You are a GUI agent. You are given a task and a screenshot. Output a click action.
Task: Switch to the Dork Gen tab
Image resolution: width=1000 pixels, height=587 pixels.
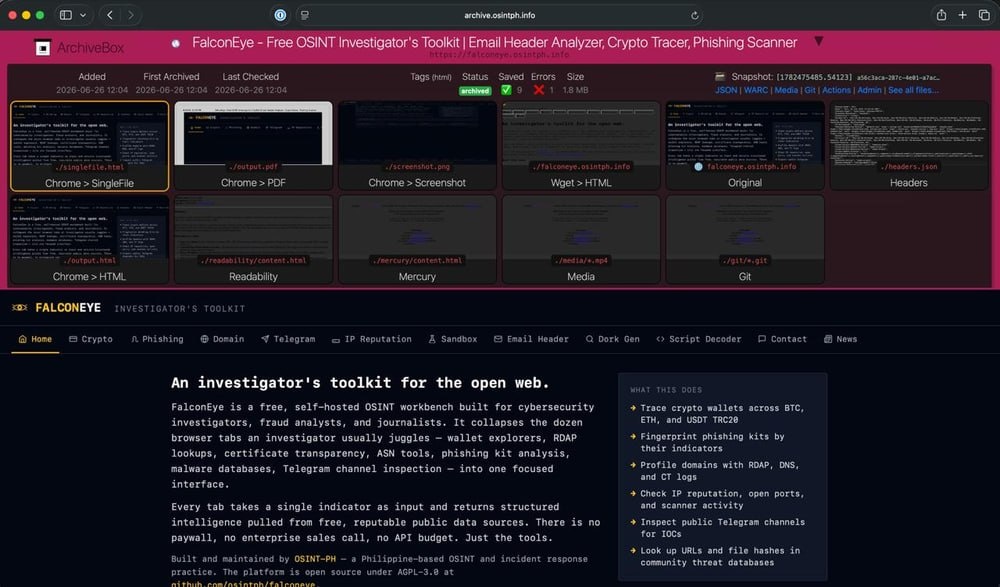click(612, 339)
